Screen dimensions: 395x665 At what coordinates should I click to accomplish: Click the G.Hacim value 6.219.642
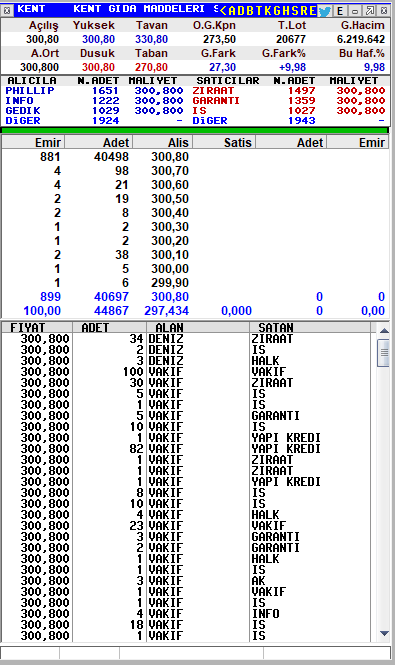click(361, 39)
